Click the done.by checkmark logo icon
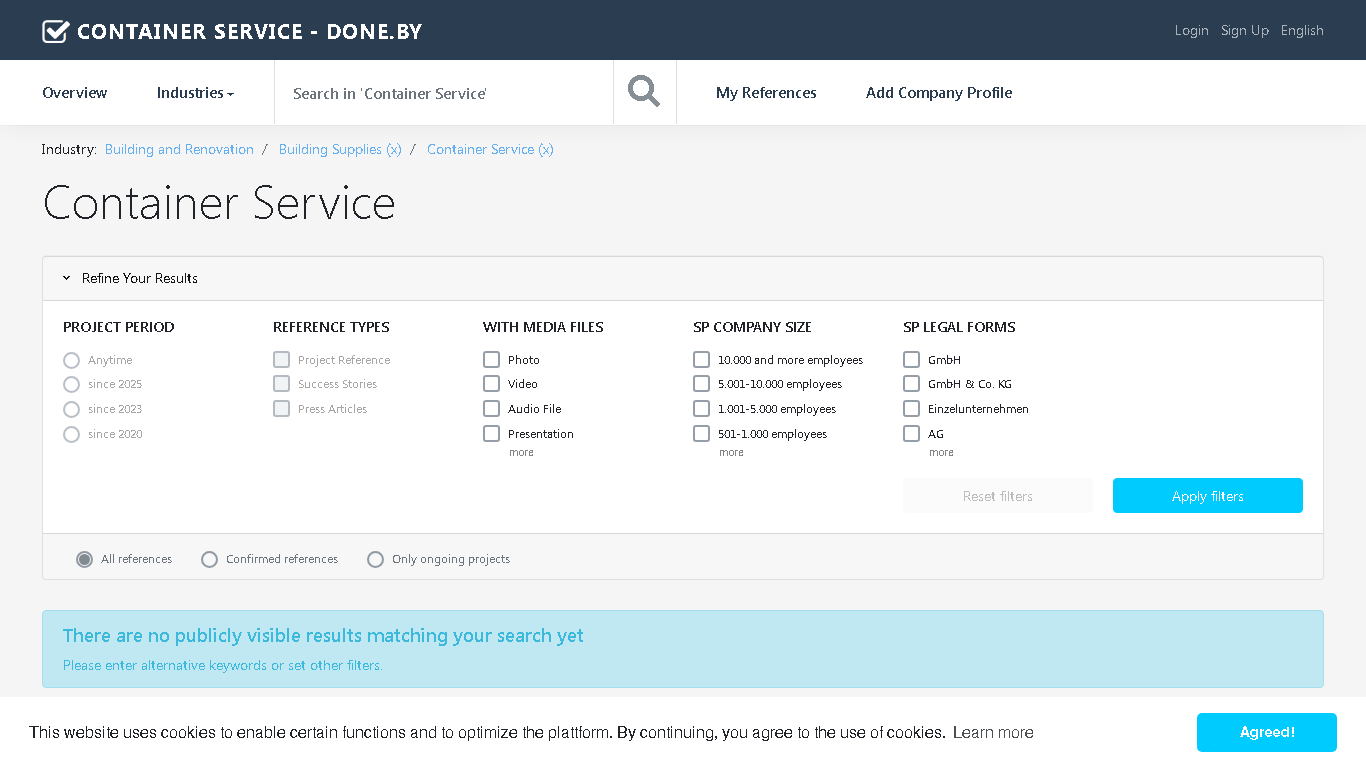Viewport: 1366px width, 768px height. [x=55, y=31]
